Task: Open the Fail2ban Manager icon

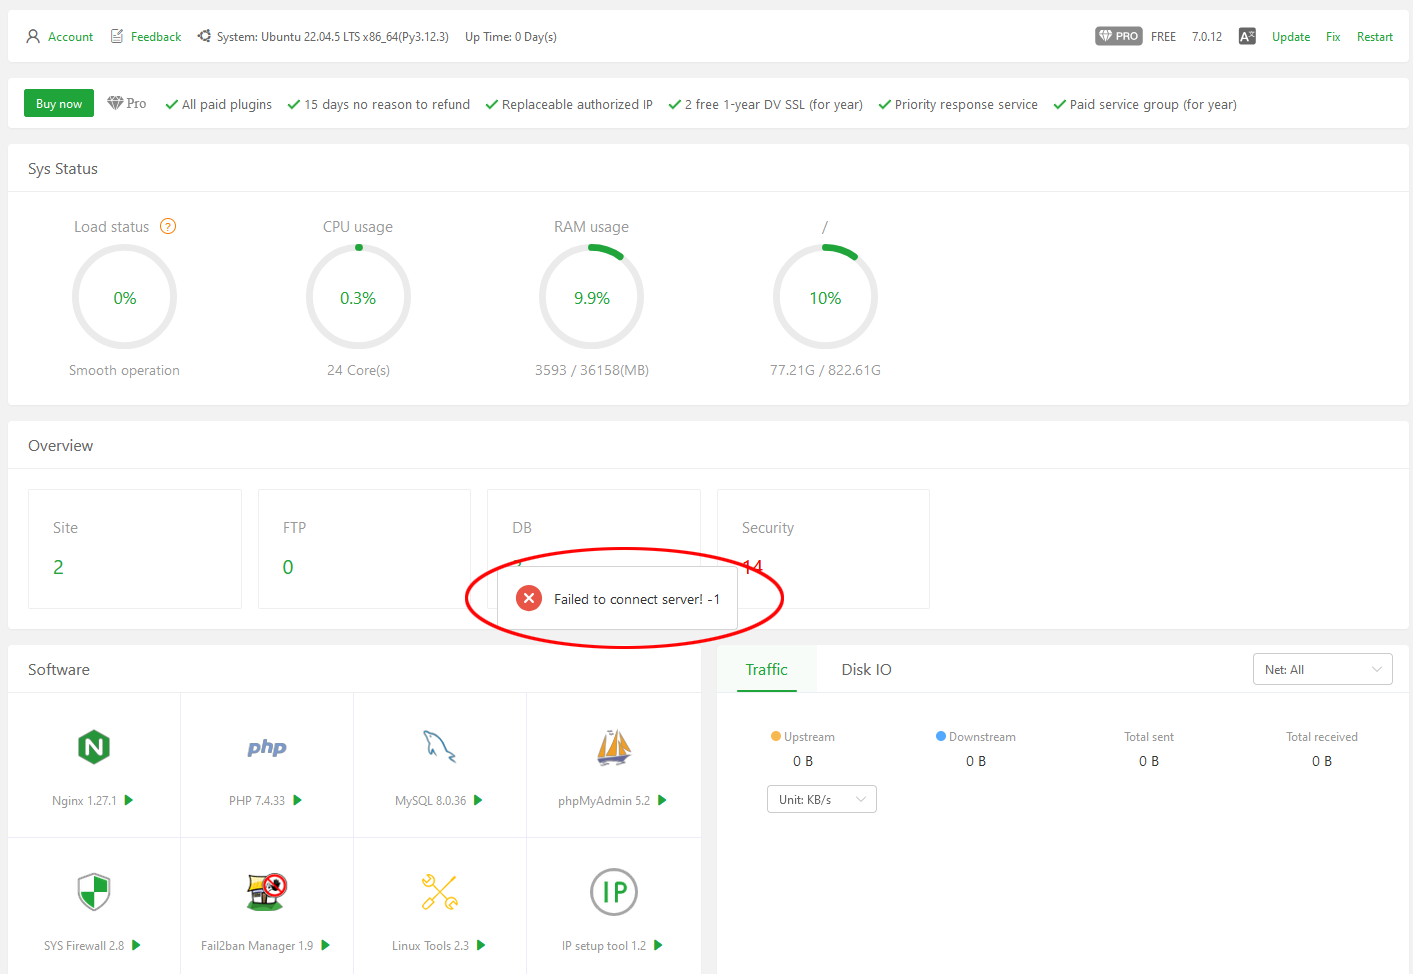Action: click(267, 892)
